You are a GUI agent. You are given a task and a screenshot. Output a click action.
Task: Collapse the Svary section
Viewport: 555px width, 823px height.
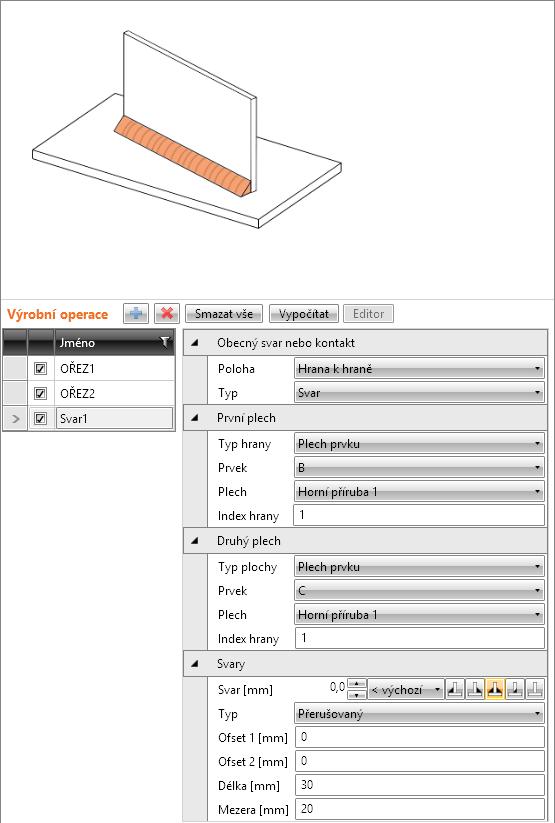195,663
